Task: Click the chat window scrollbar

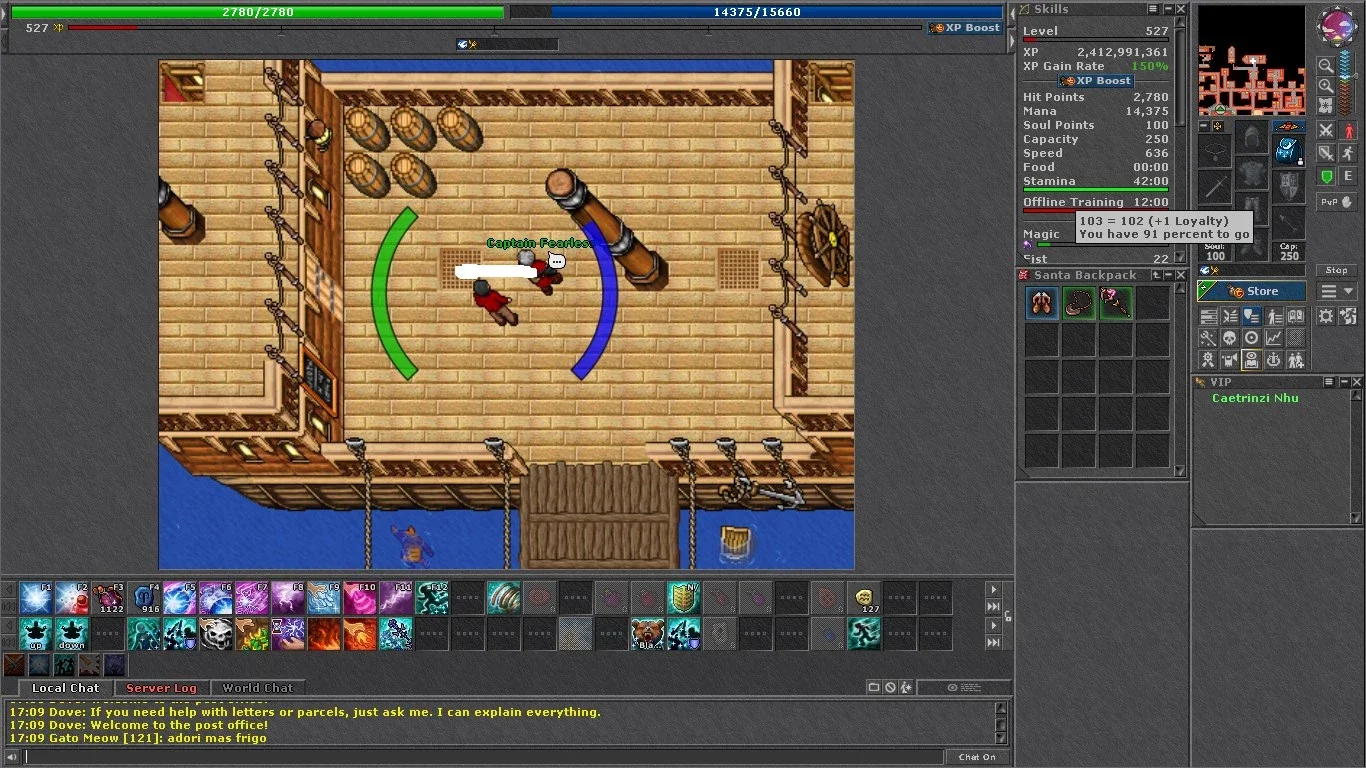Action: click(1001, 722)
